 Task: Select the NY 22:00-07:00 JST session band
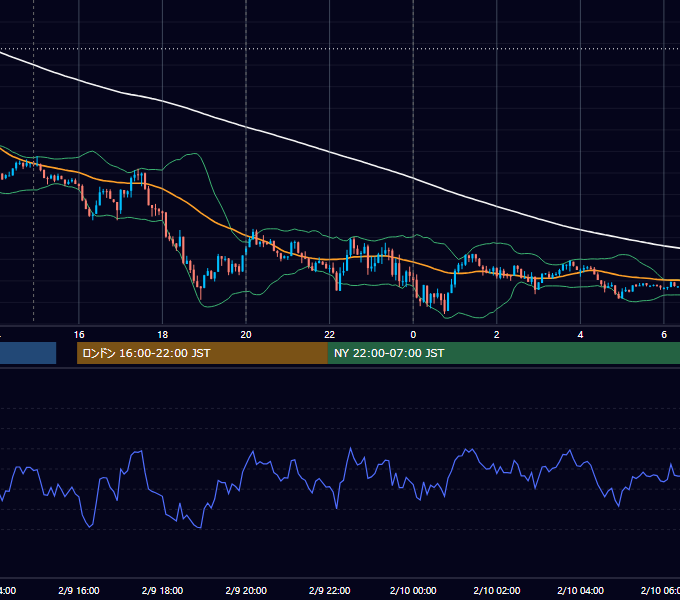coord(503,353)
